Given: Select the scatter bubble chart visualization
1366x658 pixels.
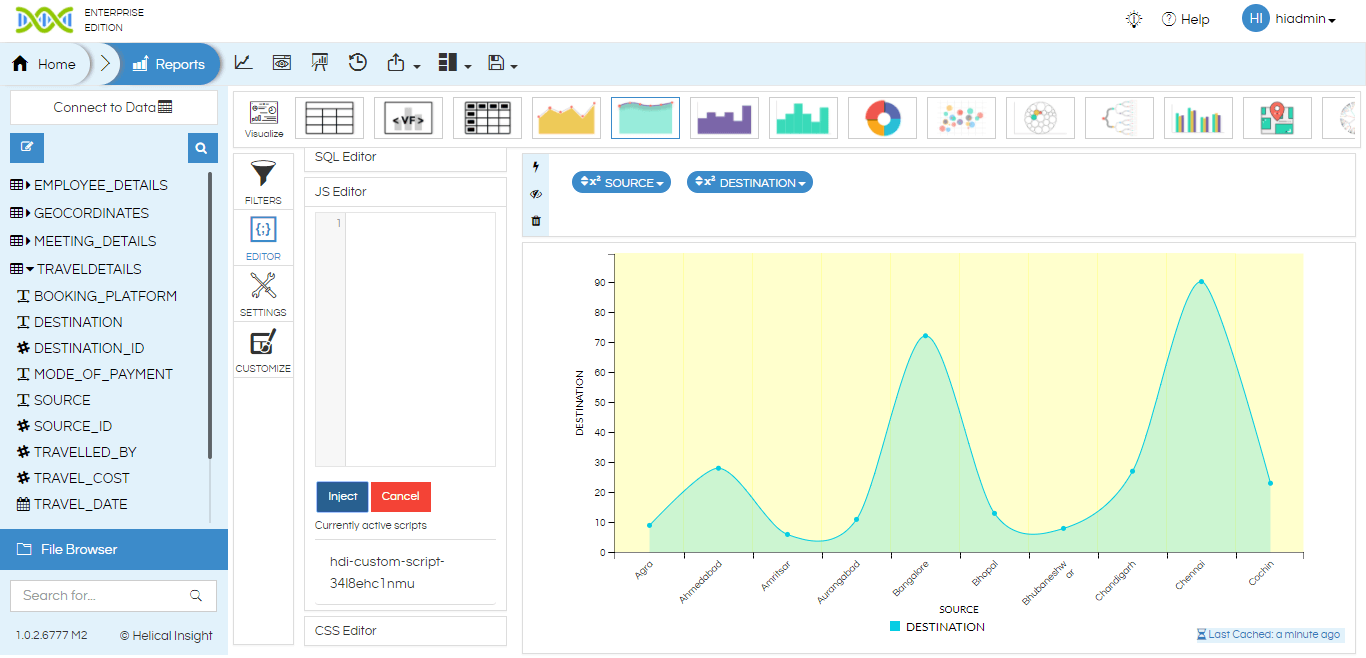Looking at the screenshot, I should pos(961,118).
